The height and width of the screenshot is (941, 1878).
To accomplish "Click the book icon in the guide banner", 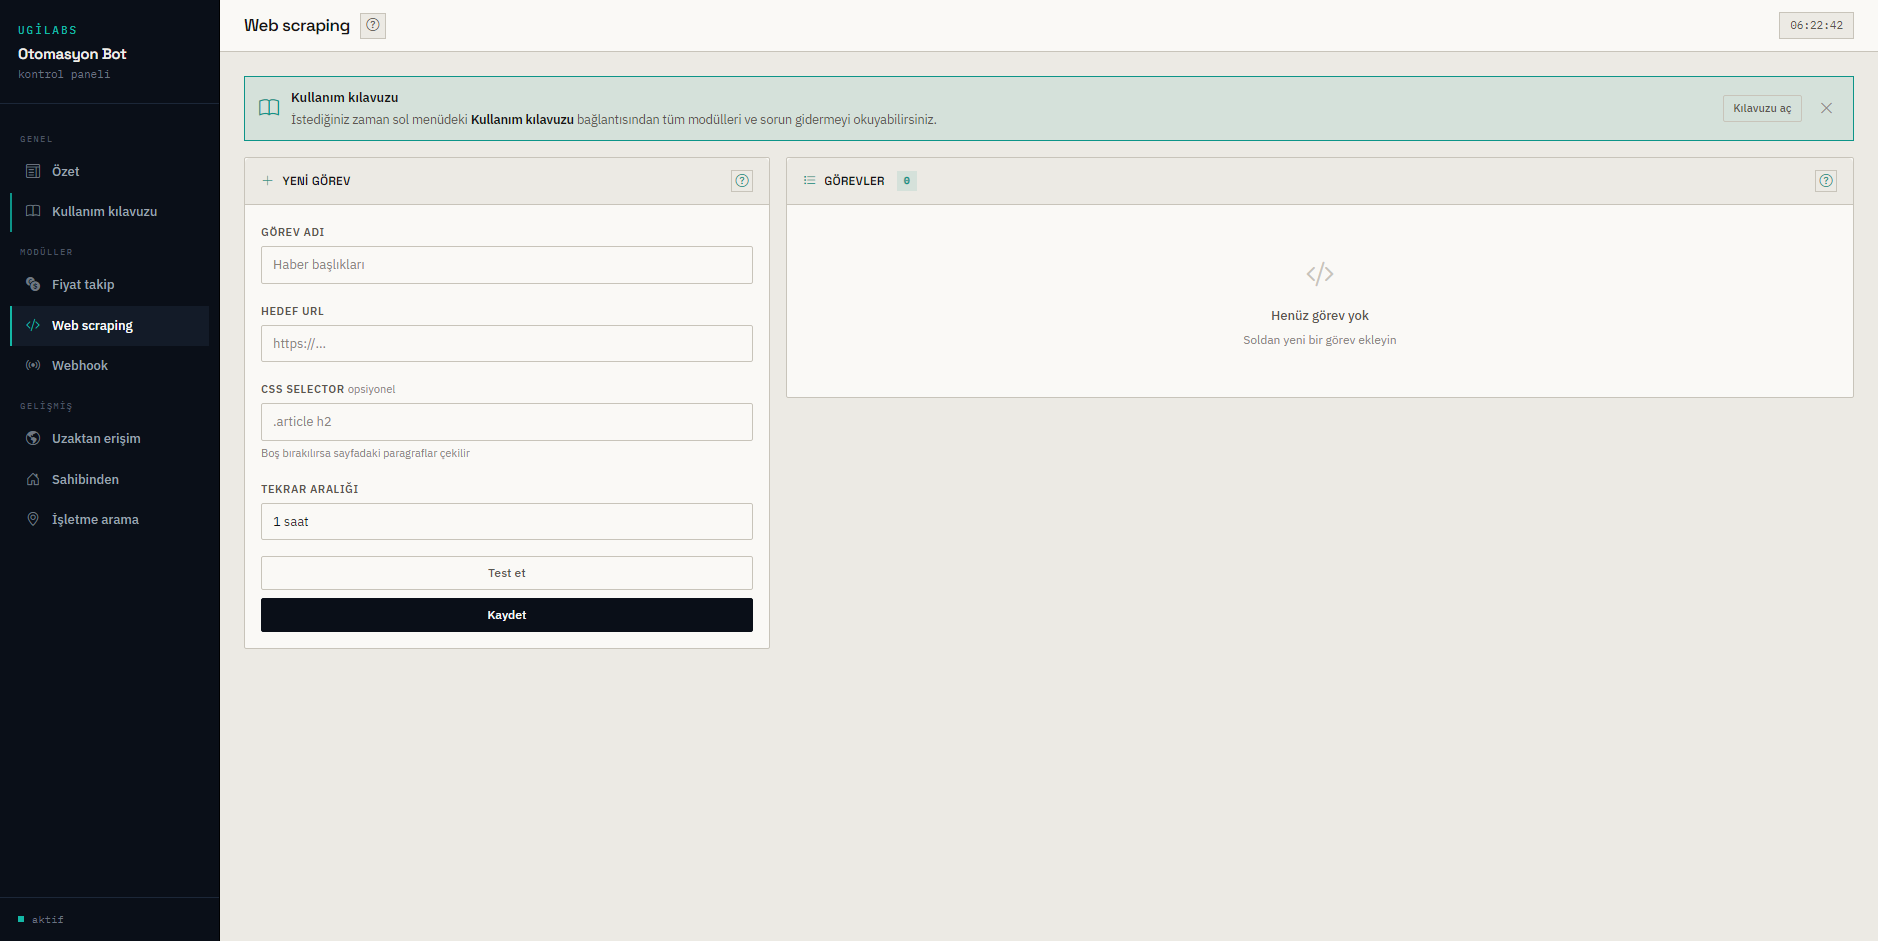I will tap(269, 108).
